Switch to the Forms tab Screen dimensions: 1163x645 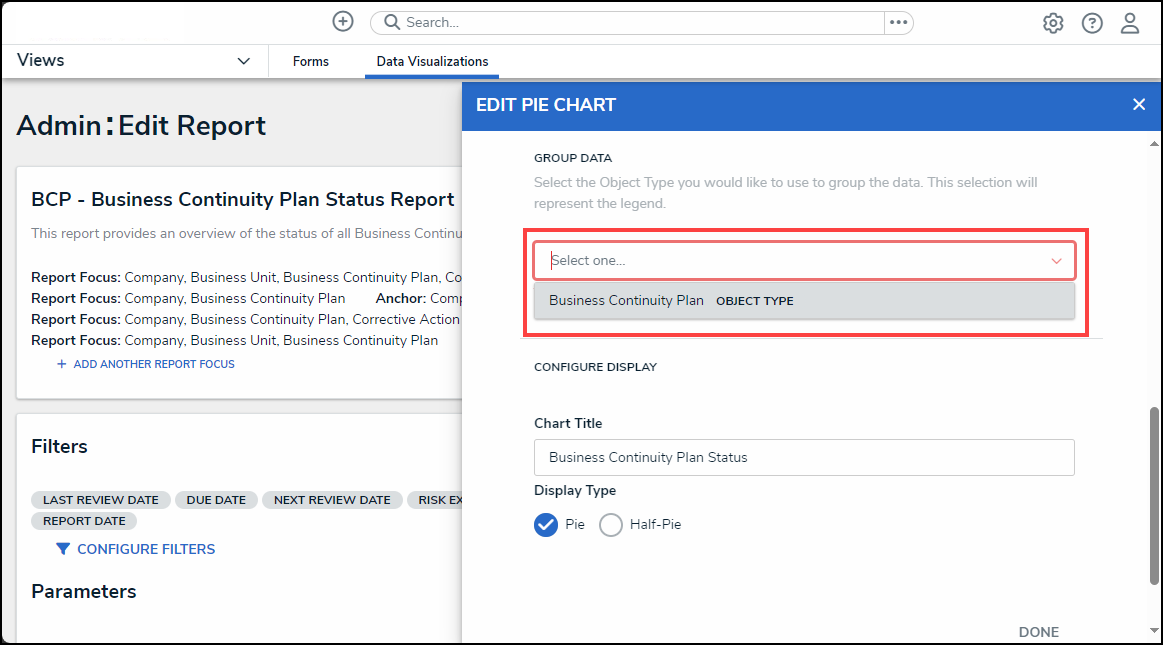click(x=311, y=62)
